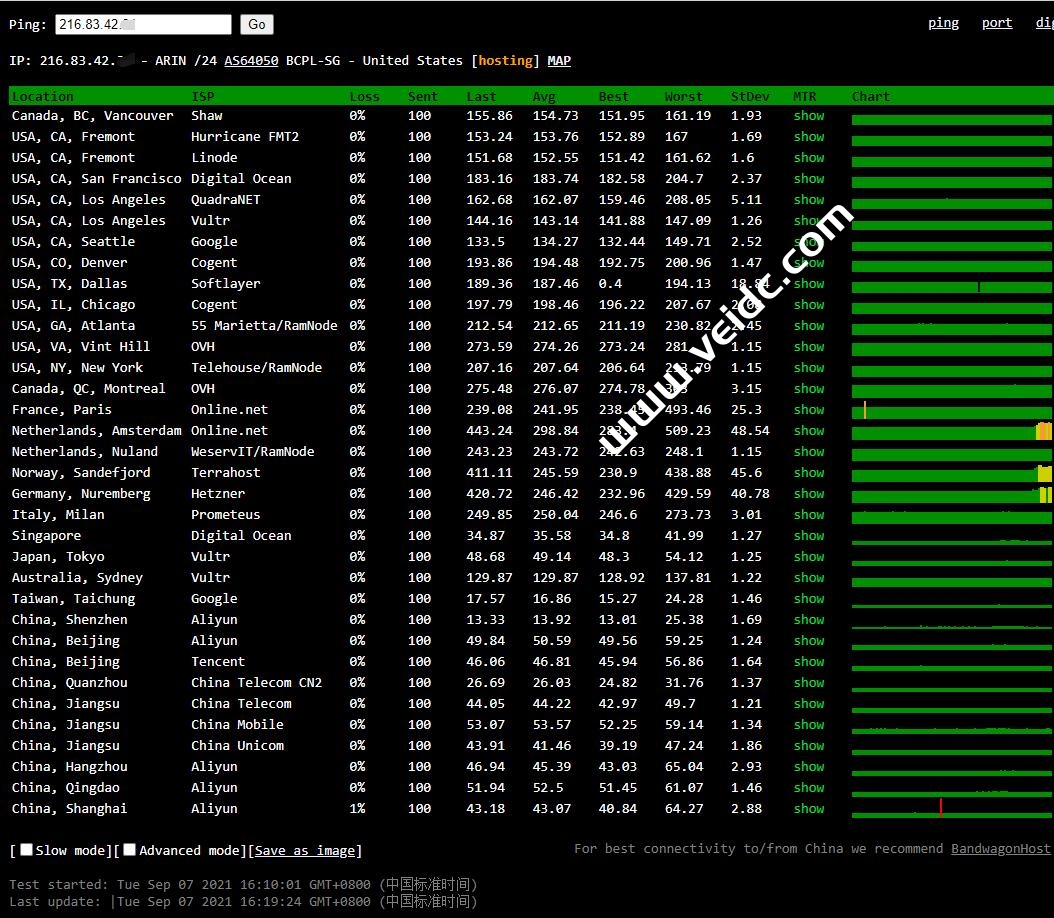Click the Ping IP address input field
This screenshot has width=1054, height=918.
143,24
